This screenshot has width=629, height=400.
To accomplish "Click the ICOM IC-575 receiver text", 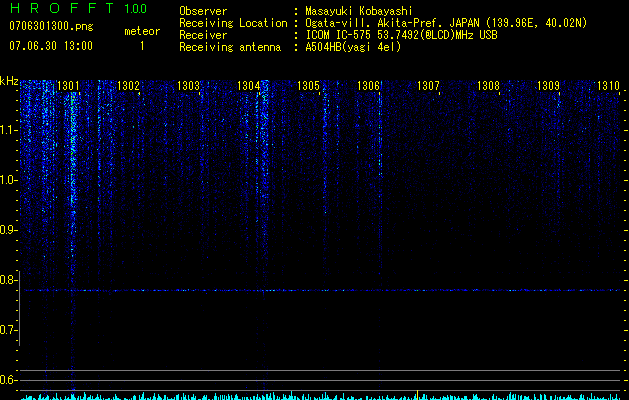I will (x=401, y=35).
